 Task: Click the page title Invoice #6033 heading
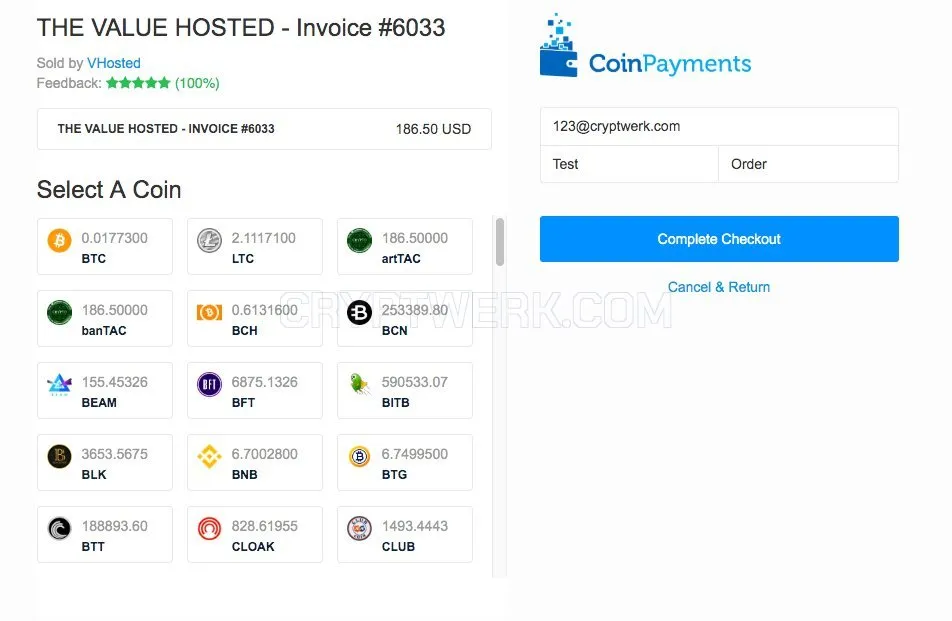[241, 28]
